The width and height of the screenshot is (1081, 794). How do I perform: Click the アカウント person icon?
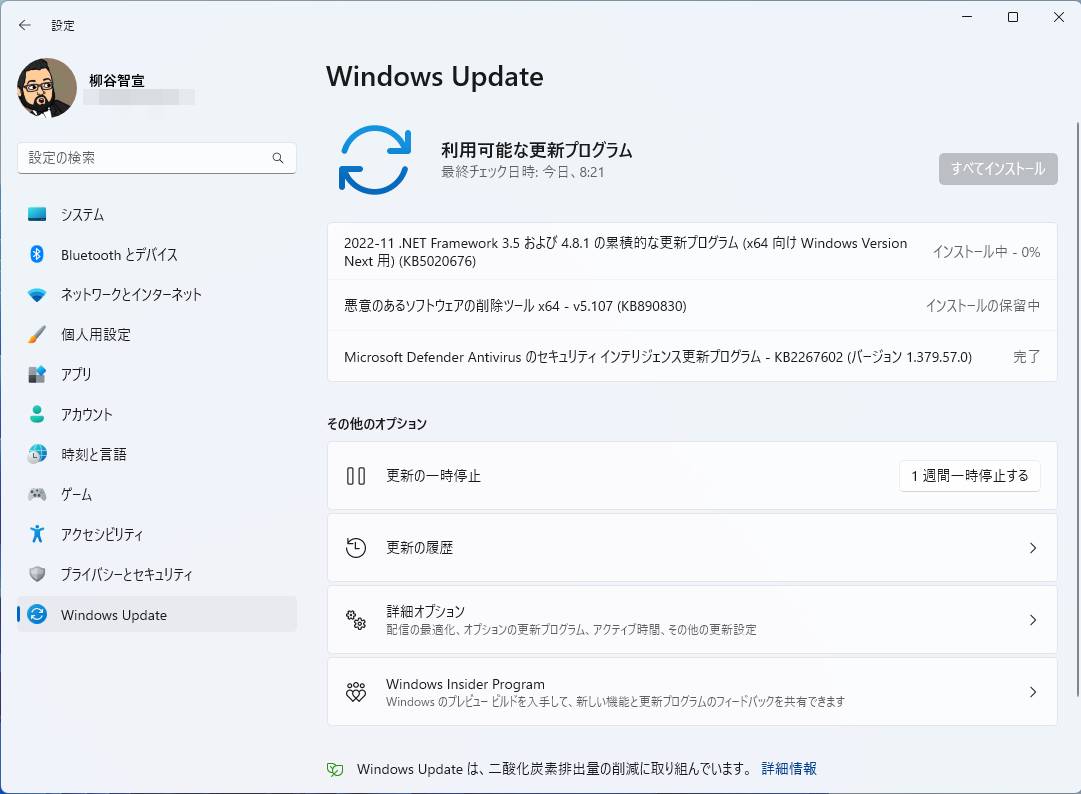(37, 414)
